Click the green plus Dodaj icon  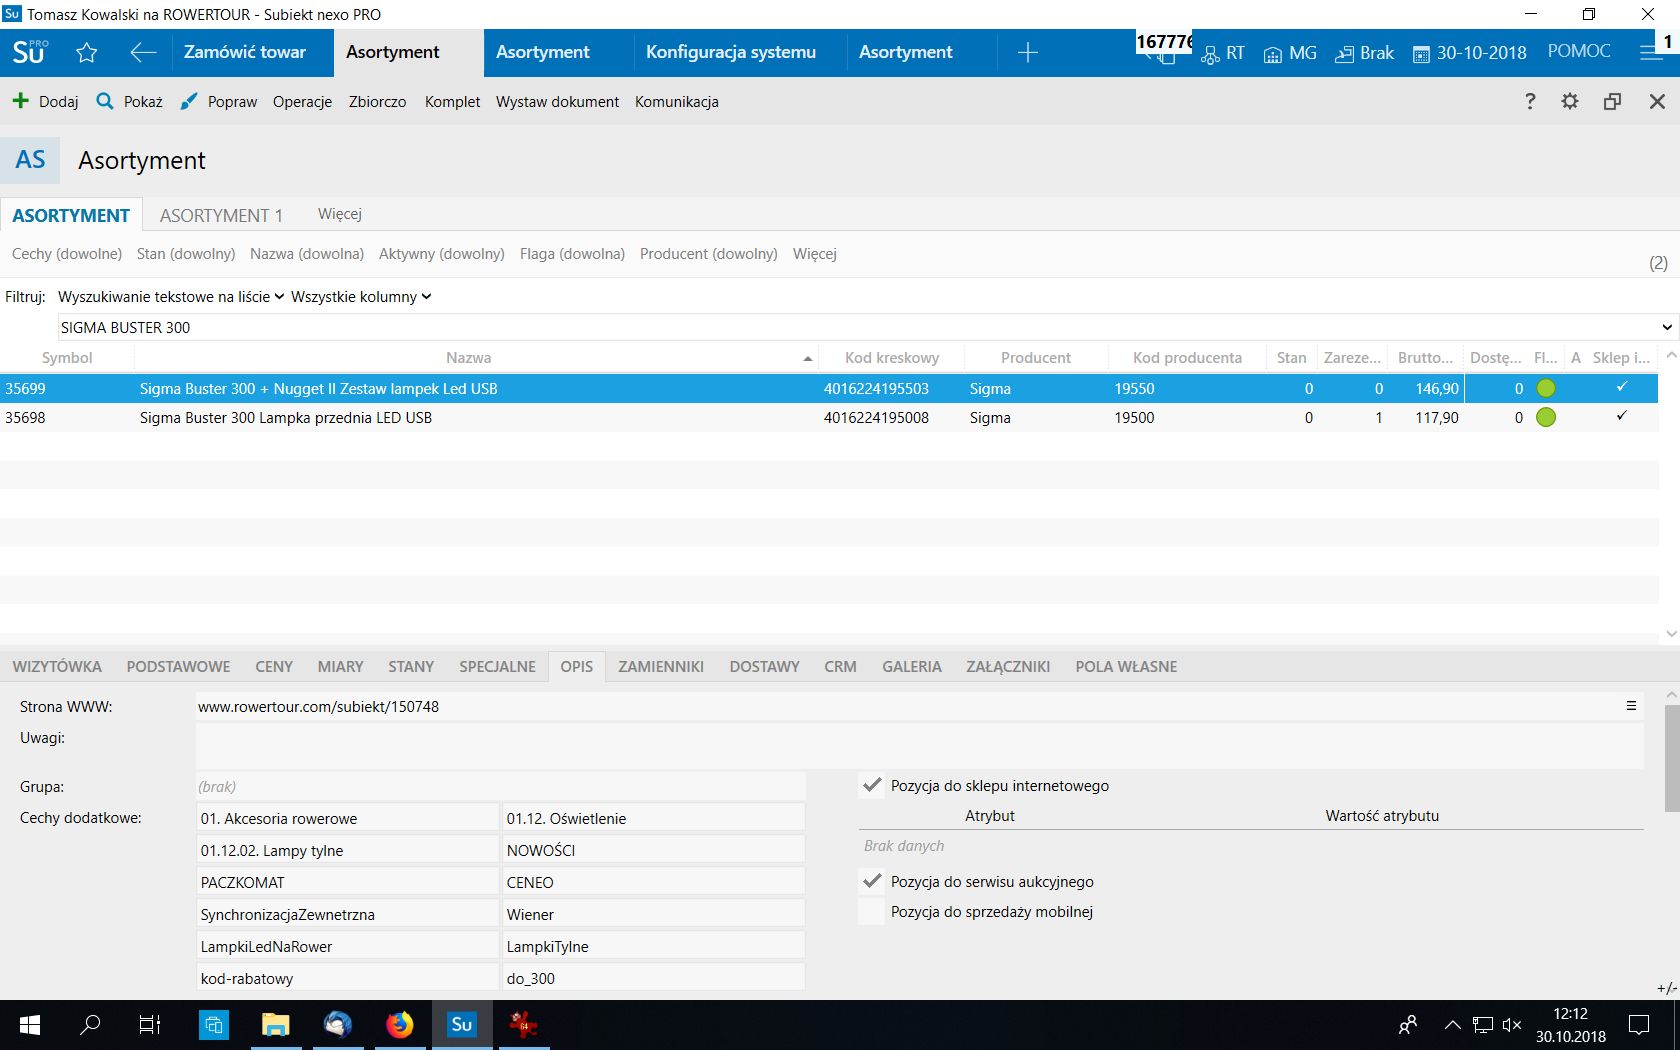[20, 101]
